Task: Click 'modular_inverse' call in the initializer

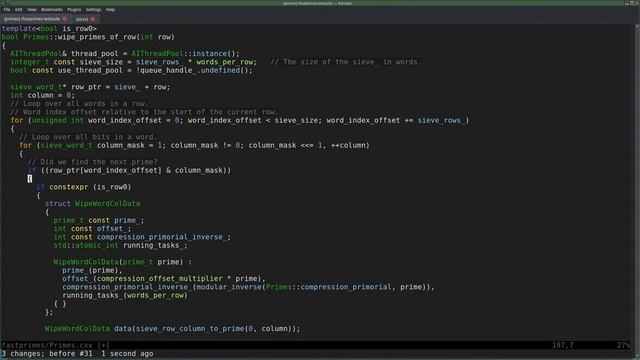Action: pos(229,287)
